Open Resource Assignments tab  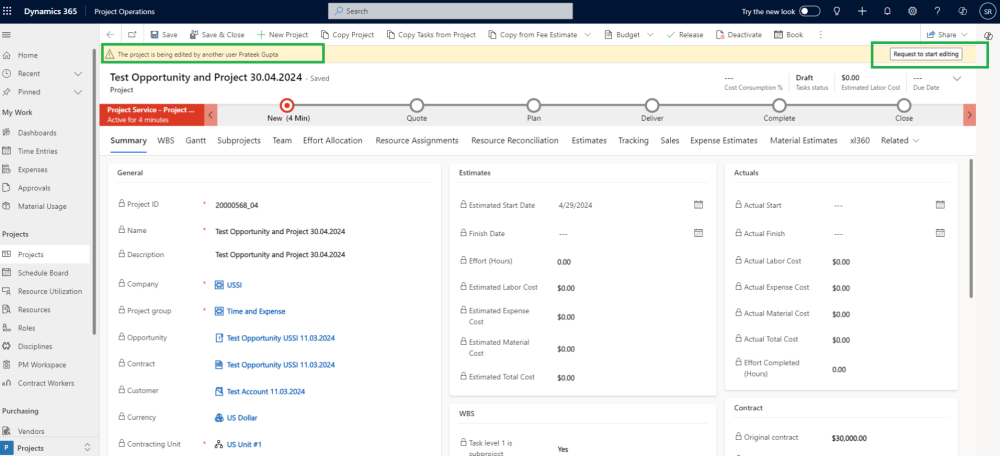pos(416,140)
